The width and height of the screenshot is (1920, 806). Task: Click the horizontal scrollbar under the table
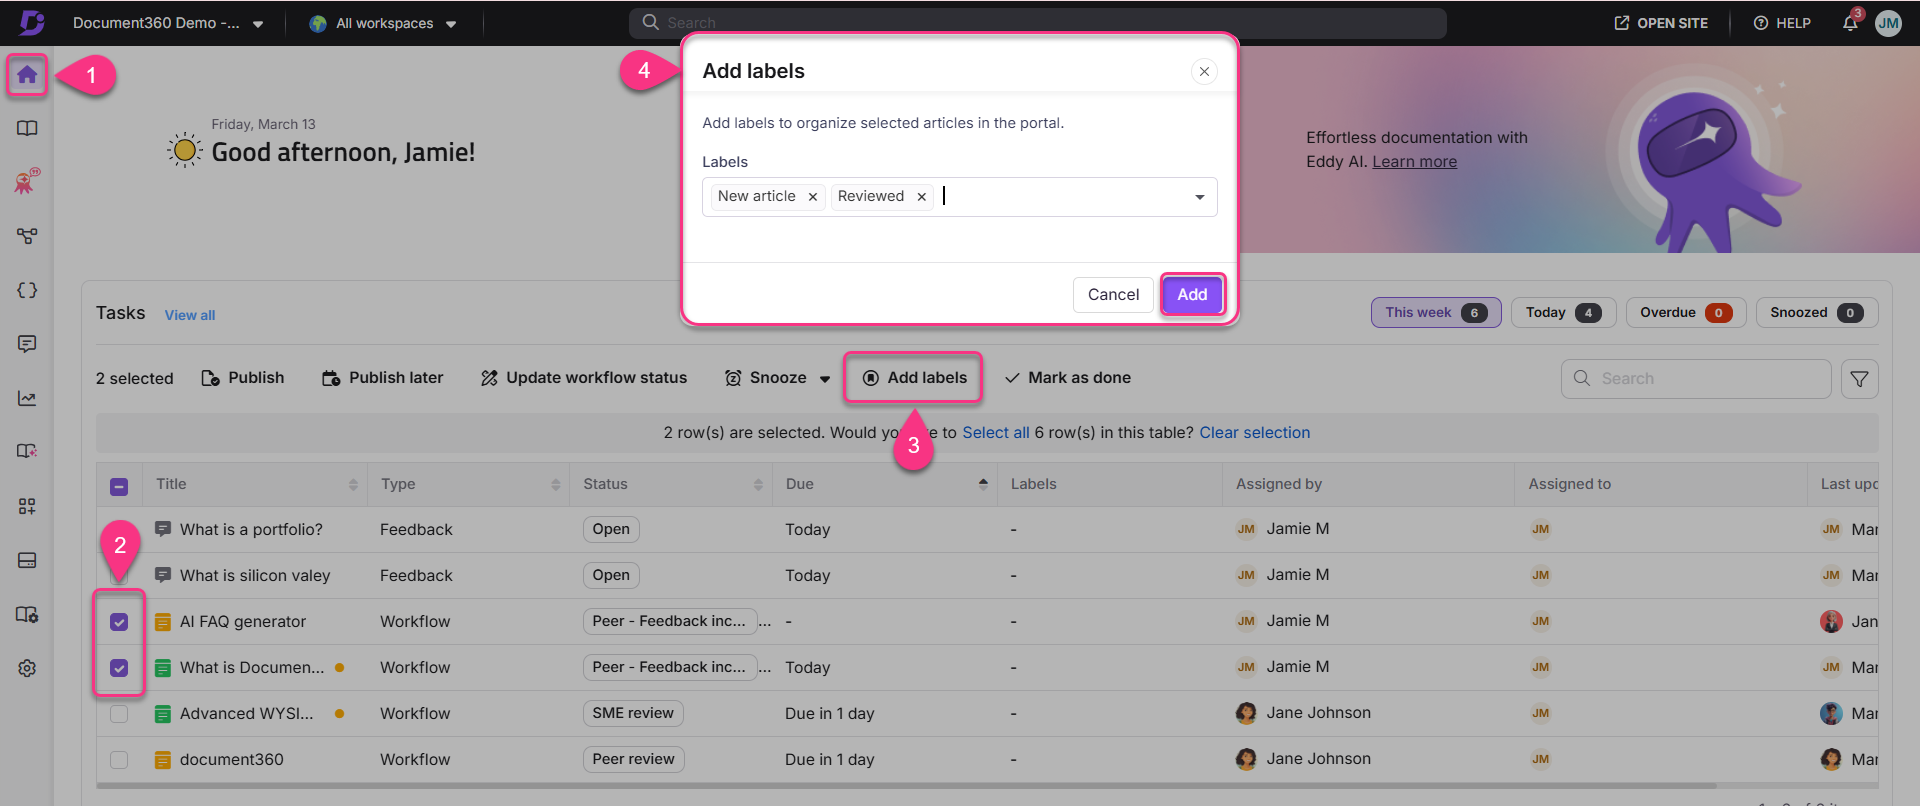[905, 786]
